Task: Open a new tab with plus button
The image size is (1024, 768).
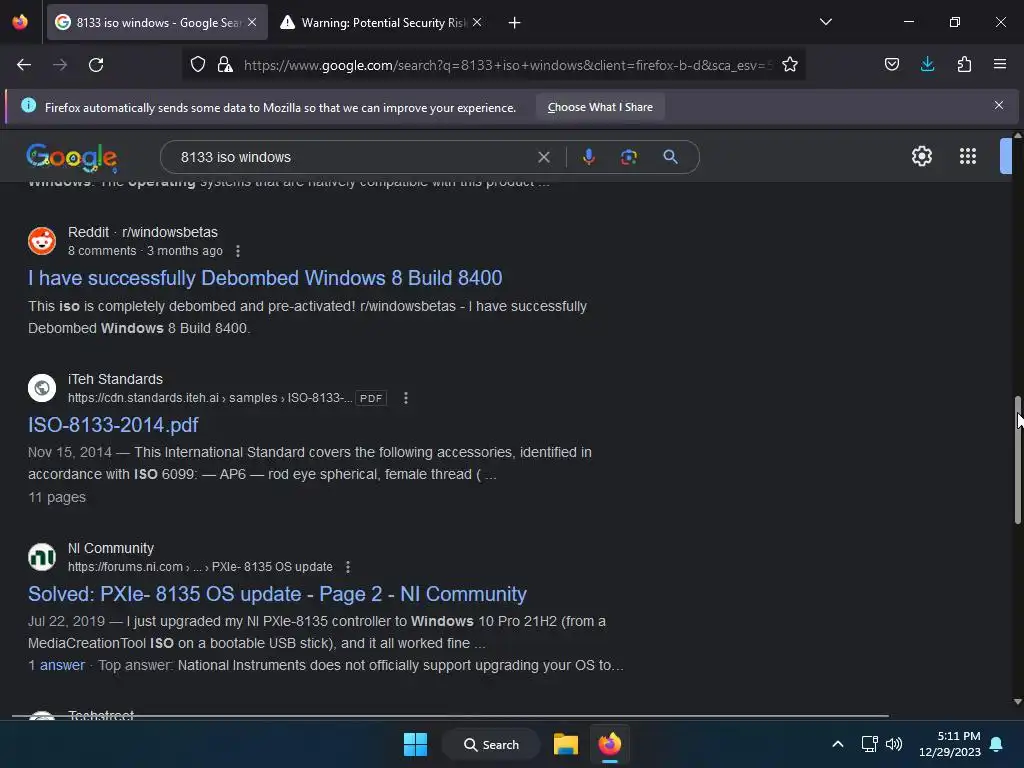Action: click(515, 23)
